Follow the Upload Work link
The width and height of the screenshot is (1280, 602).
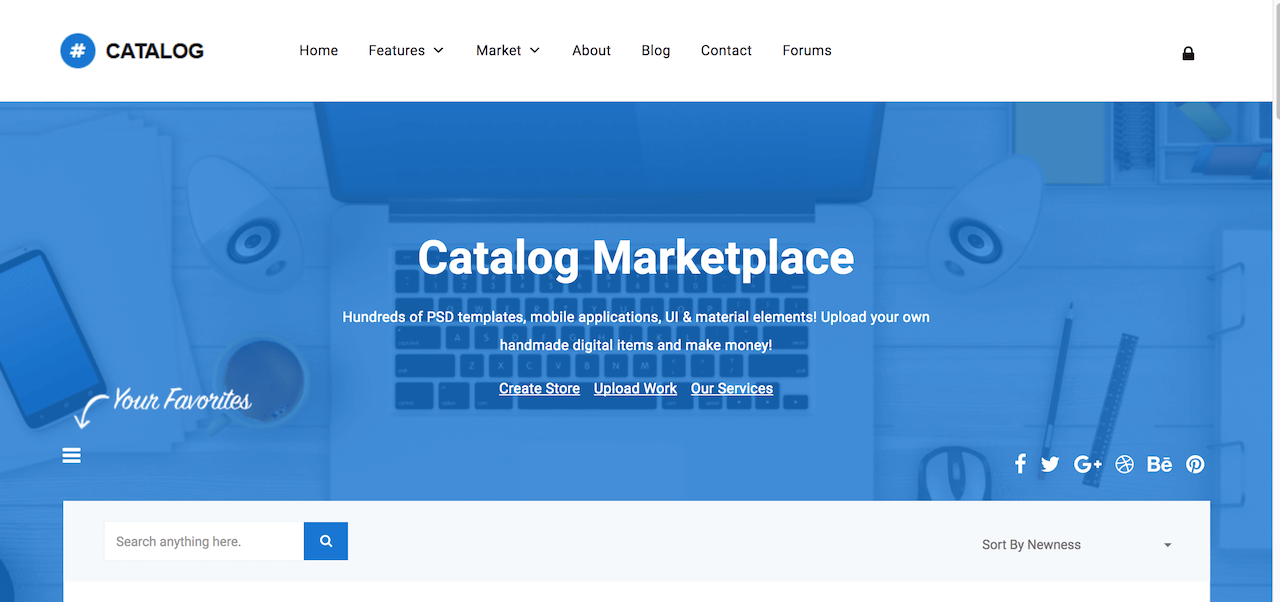(635, 389)
